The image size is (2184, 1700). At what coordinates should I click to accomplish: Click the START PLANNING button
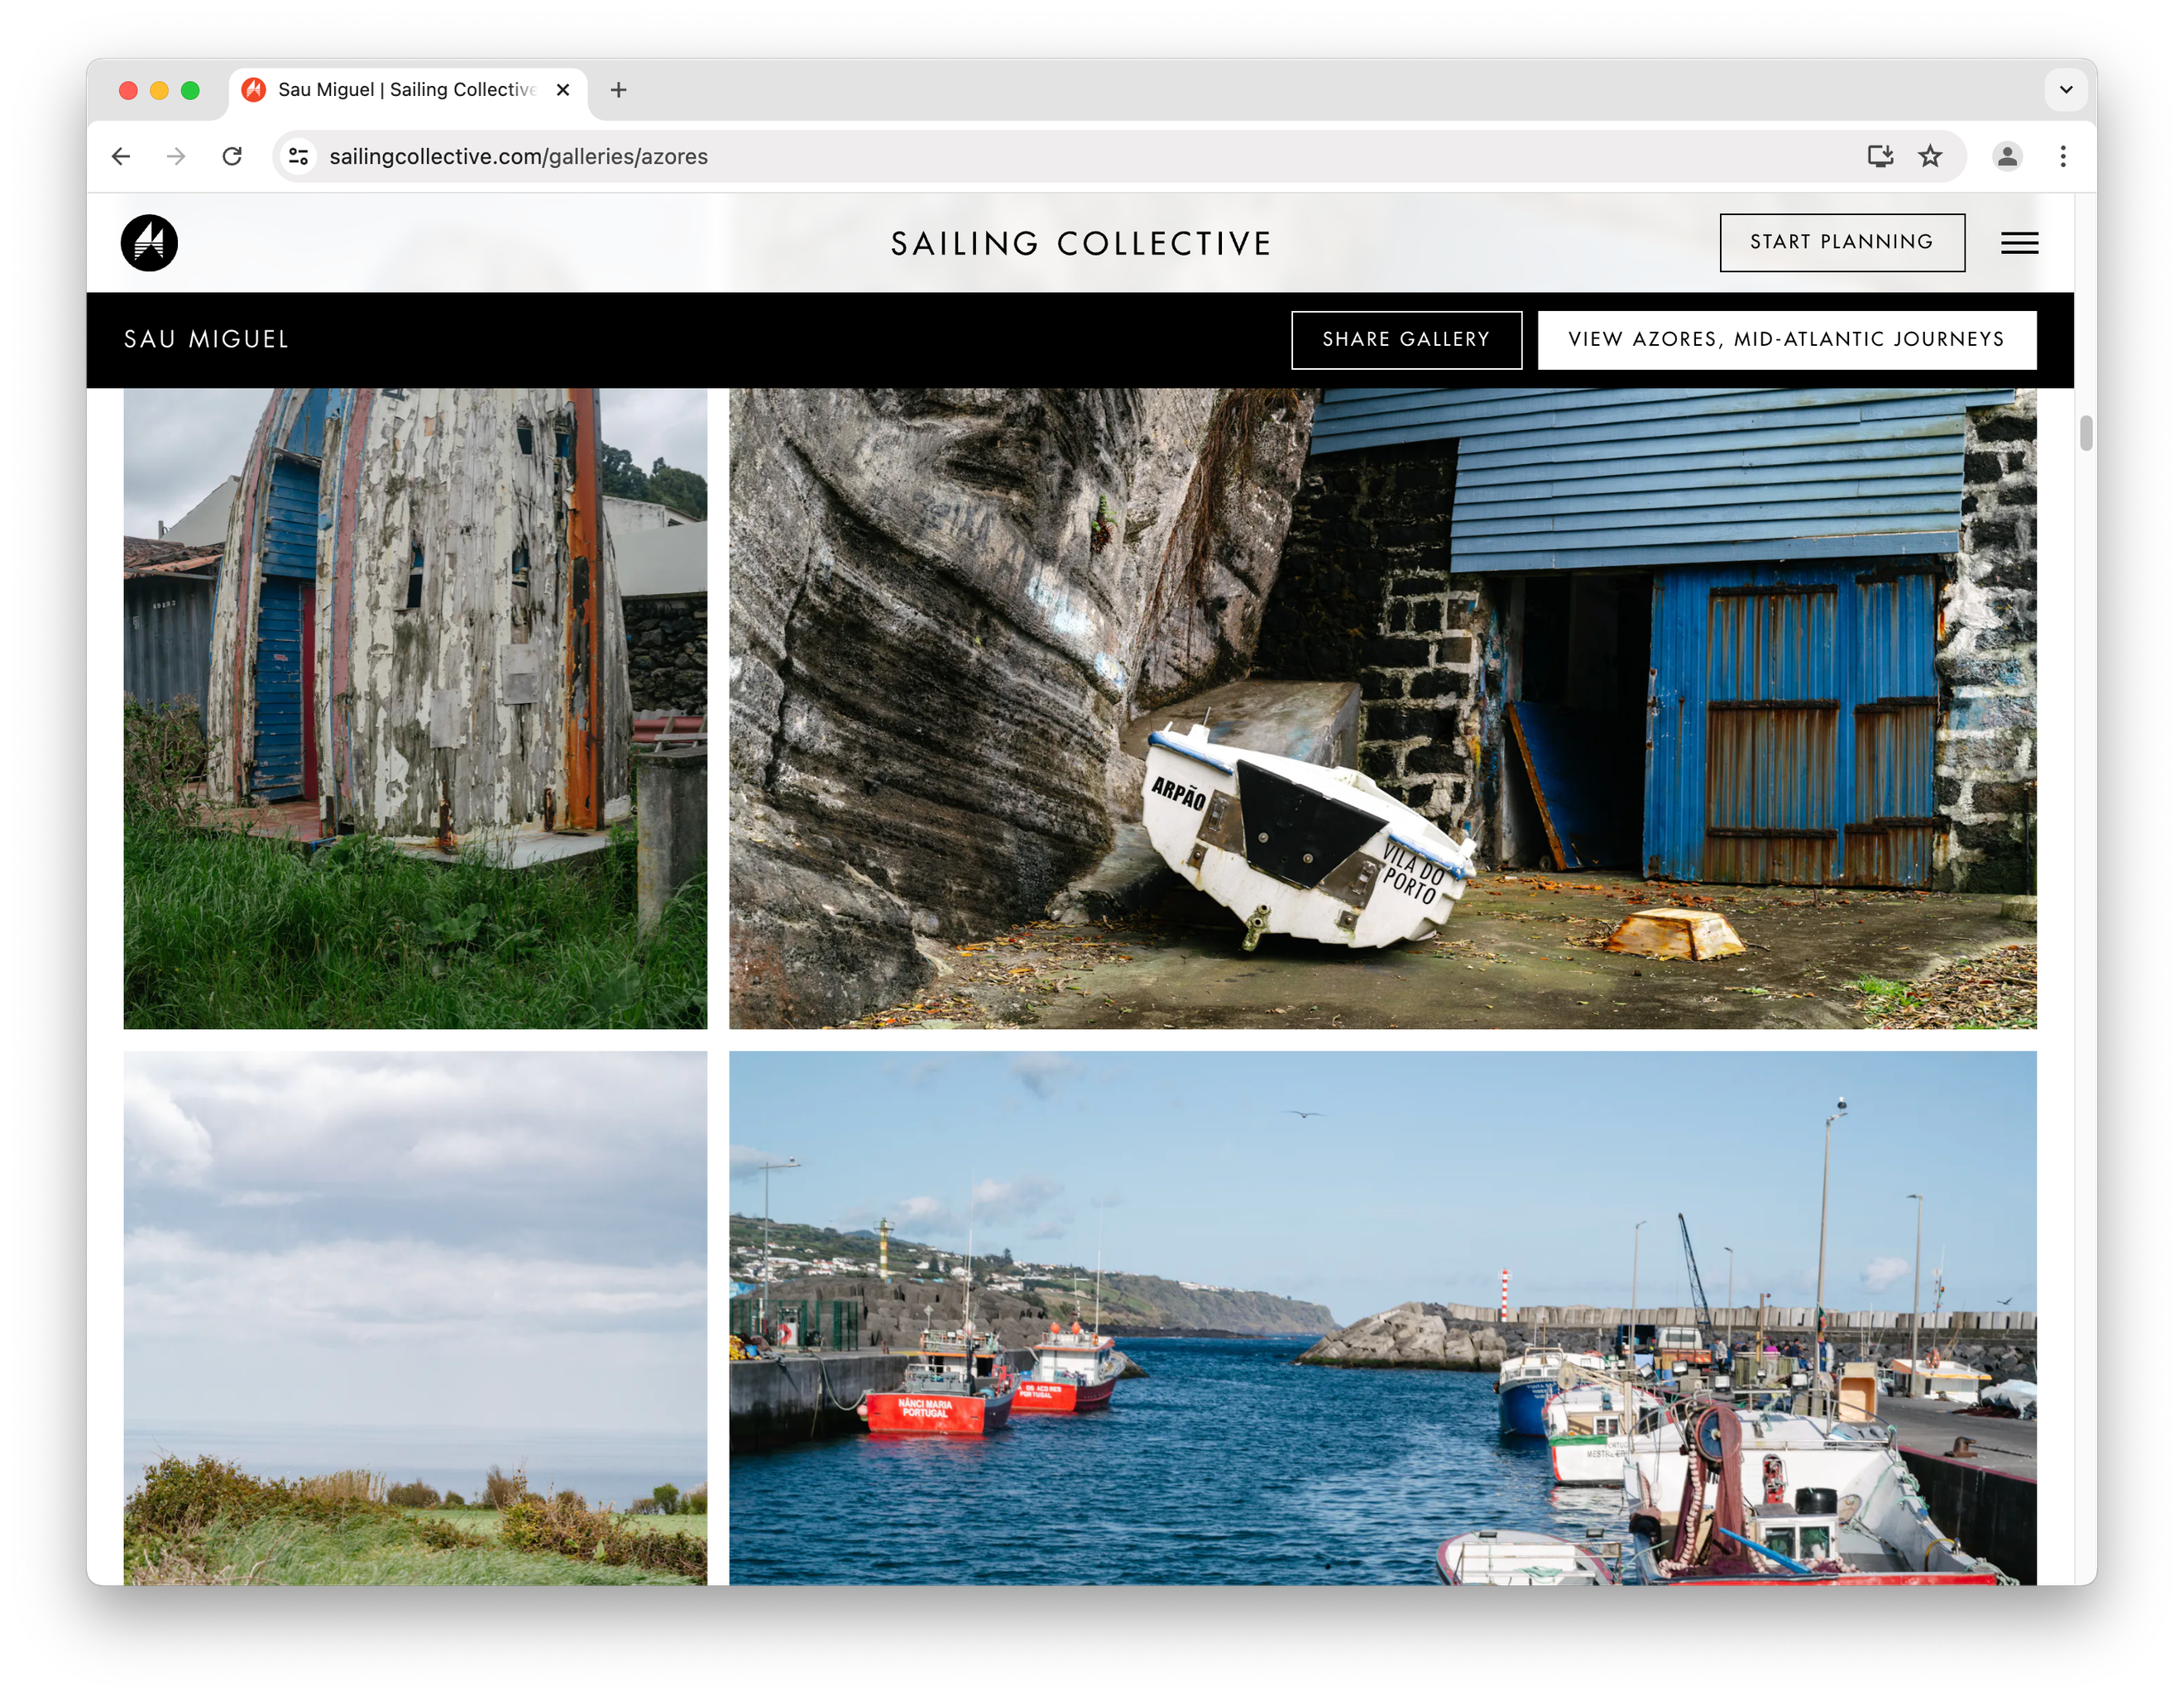click(1841, 242)
